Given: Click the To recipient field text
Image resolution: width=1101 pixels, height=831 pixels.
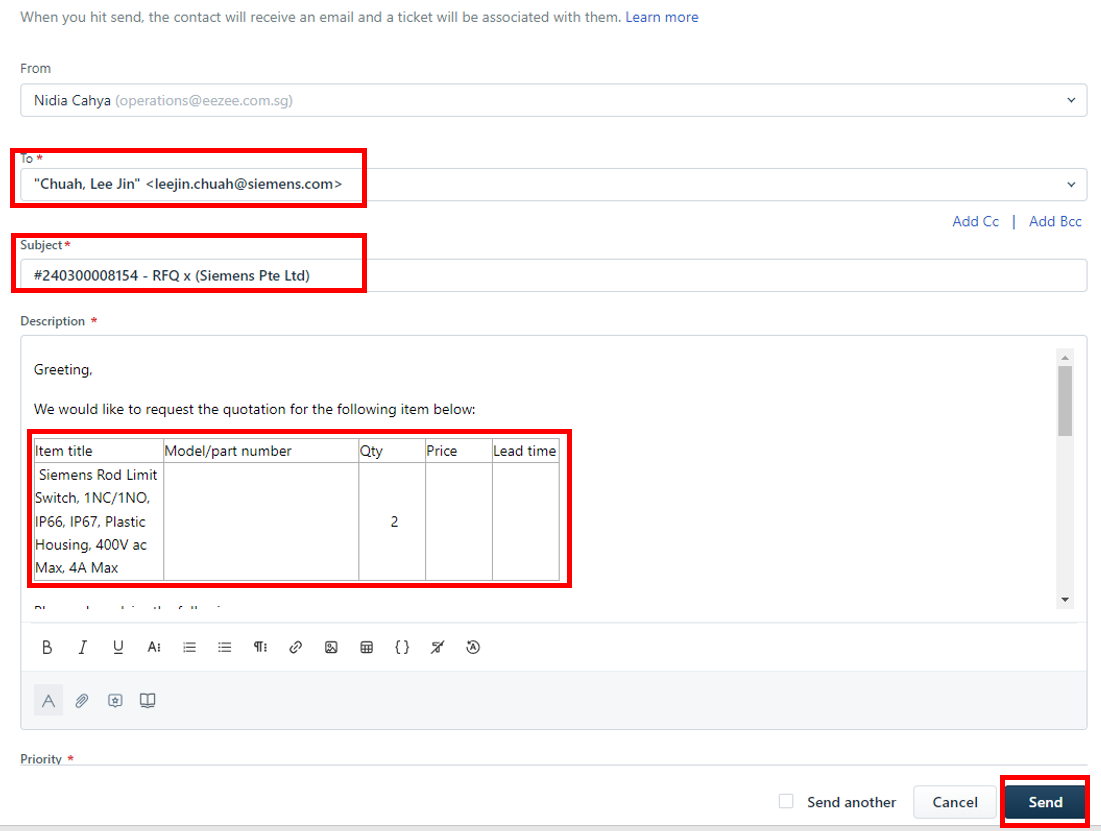Looking at the screenshot, I should pyautogui.click(x=188, y=184).
